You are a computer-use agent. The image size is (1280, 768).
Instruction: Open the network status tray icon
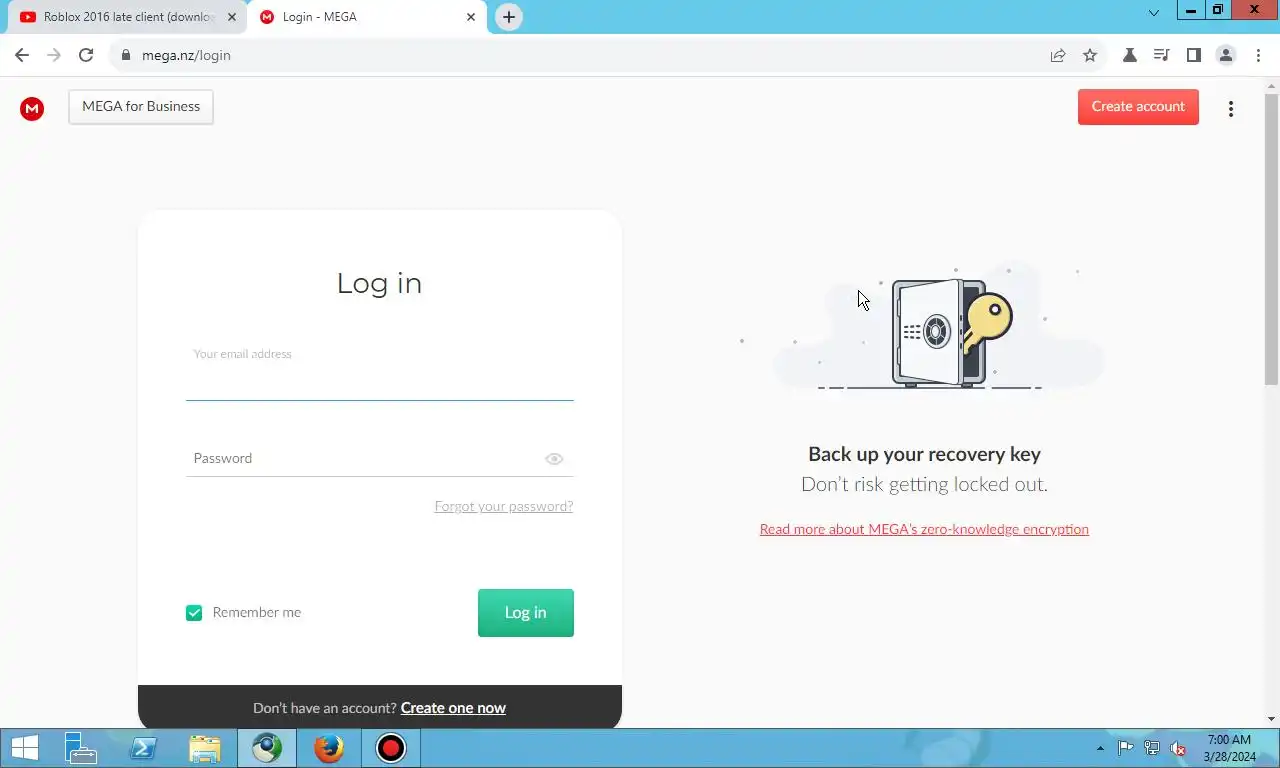pyautogui.click(x=1152, y=748)
